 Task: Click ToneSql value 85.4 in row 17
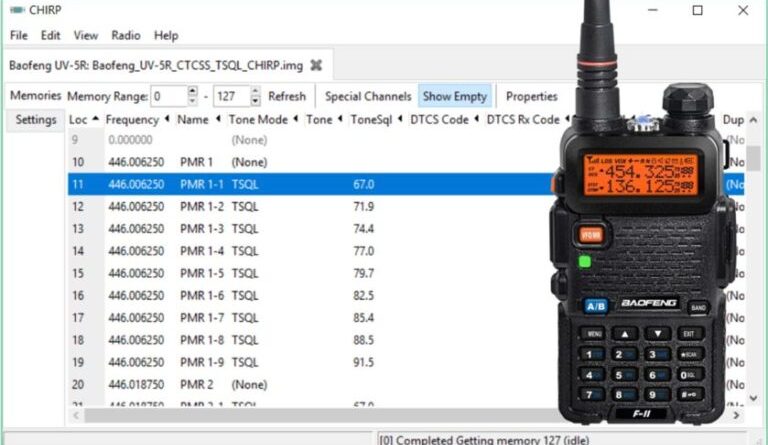point(363,318)
